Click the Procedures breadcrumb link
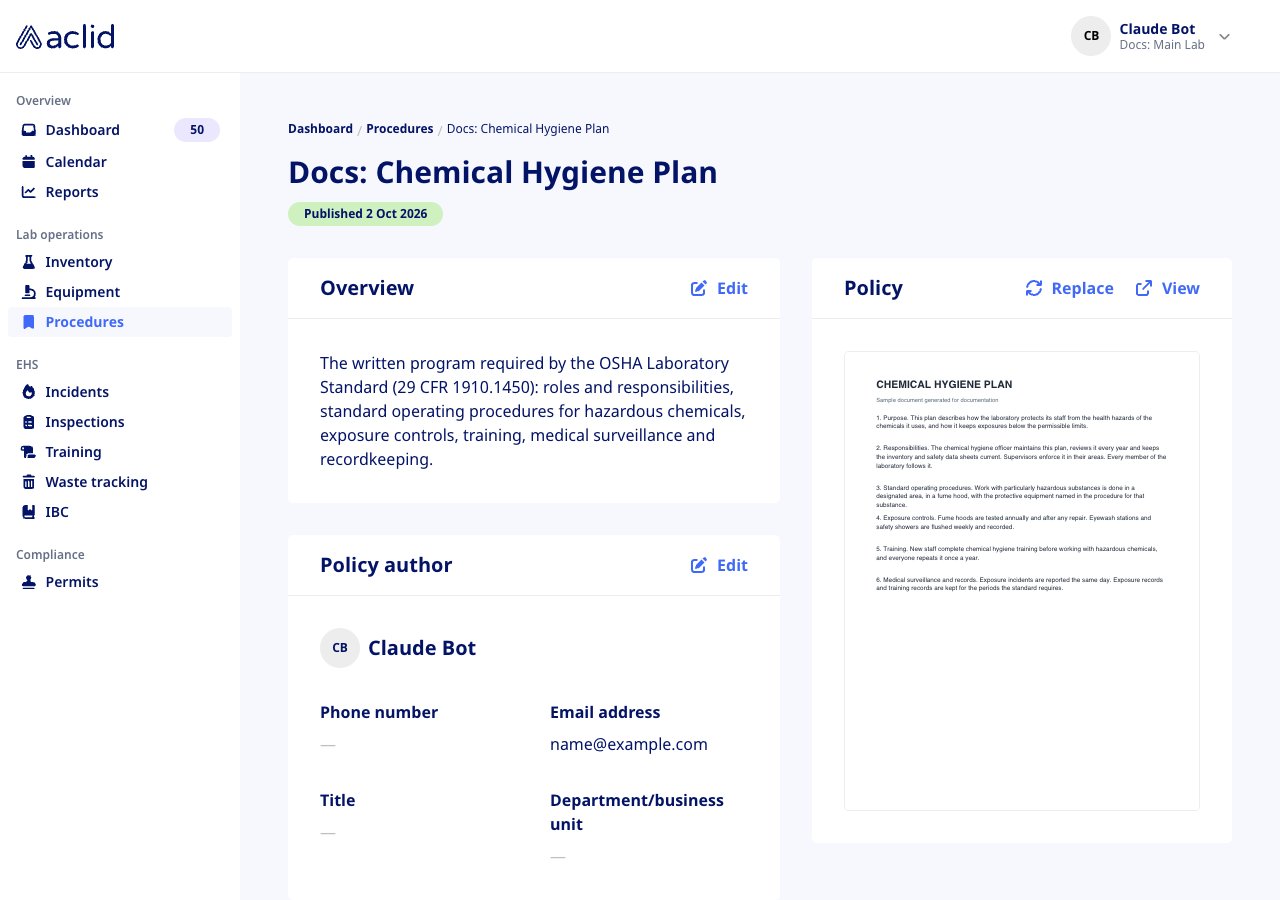1280x900 pixels. click(399, 129)
